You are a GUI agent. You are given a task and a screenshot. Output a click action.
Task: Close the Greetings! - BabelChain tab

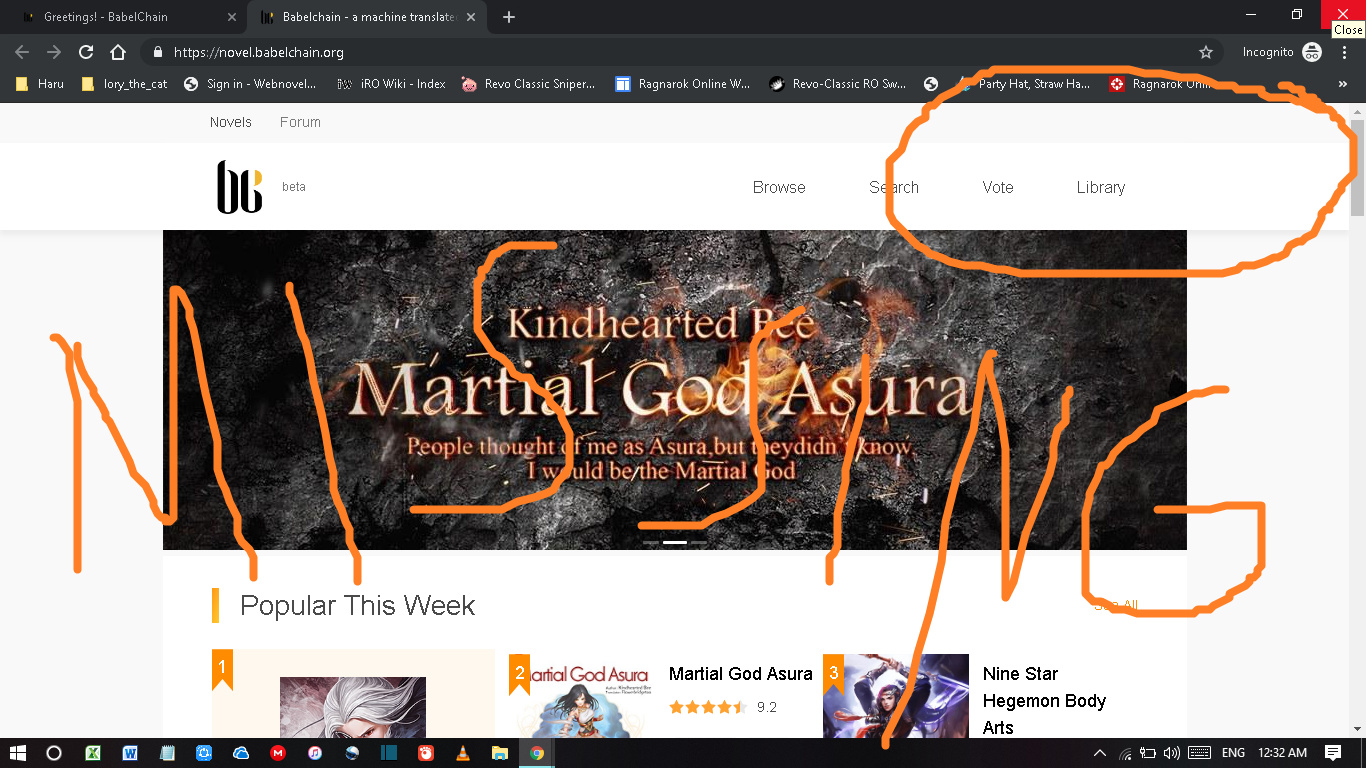tap(232, 17)
